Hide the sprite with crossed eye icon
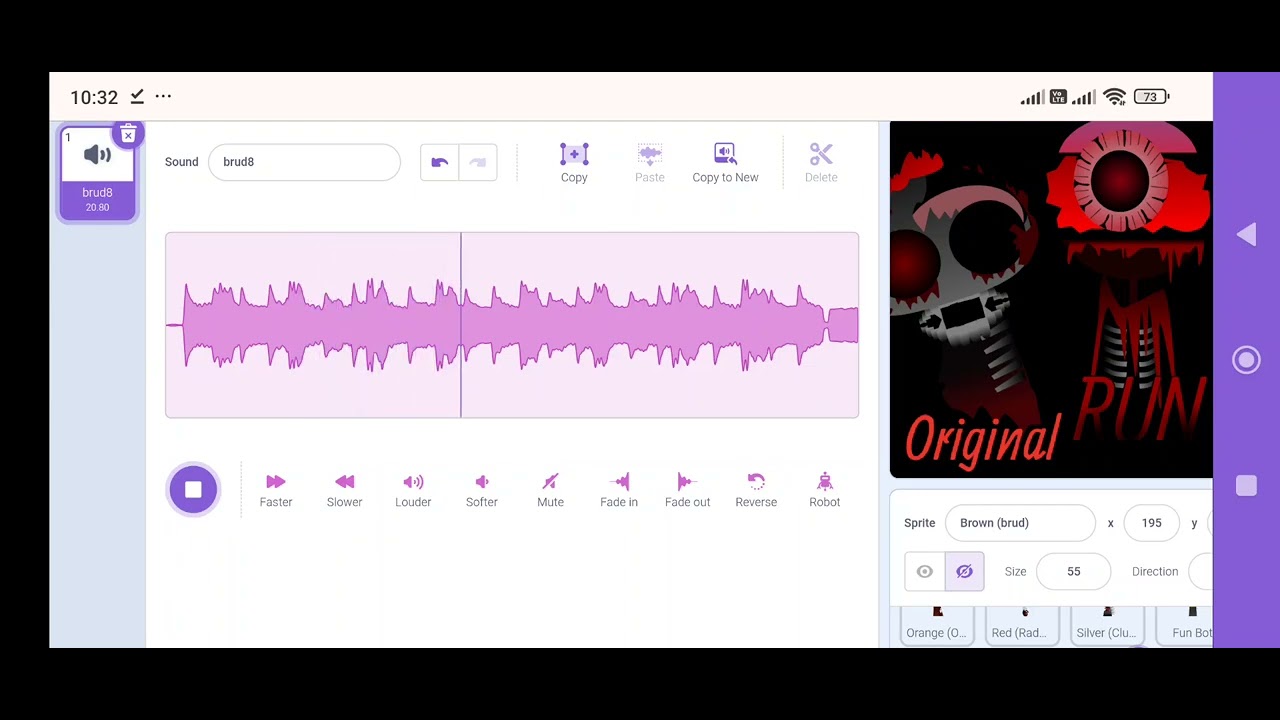 click(964, 572)
